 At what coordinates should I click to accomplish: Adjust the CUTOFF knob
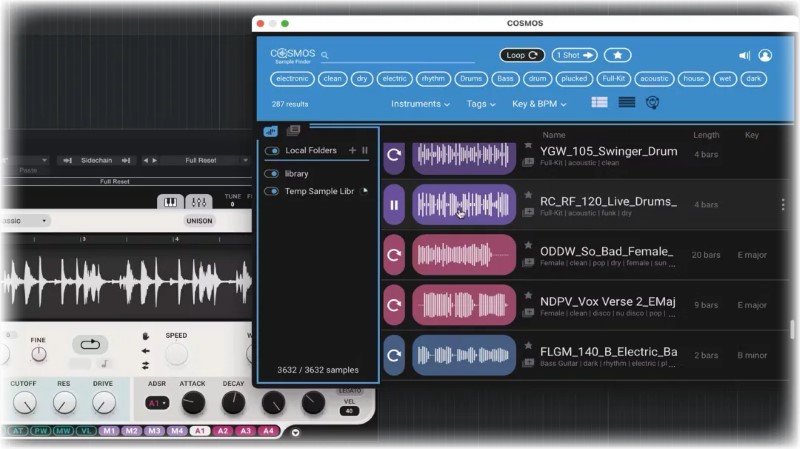click(x=24, y=403)
